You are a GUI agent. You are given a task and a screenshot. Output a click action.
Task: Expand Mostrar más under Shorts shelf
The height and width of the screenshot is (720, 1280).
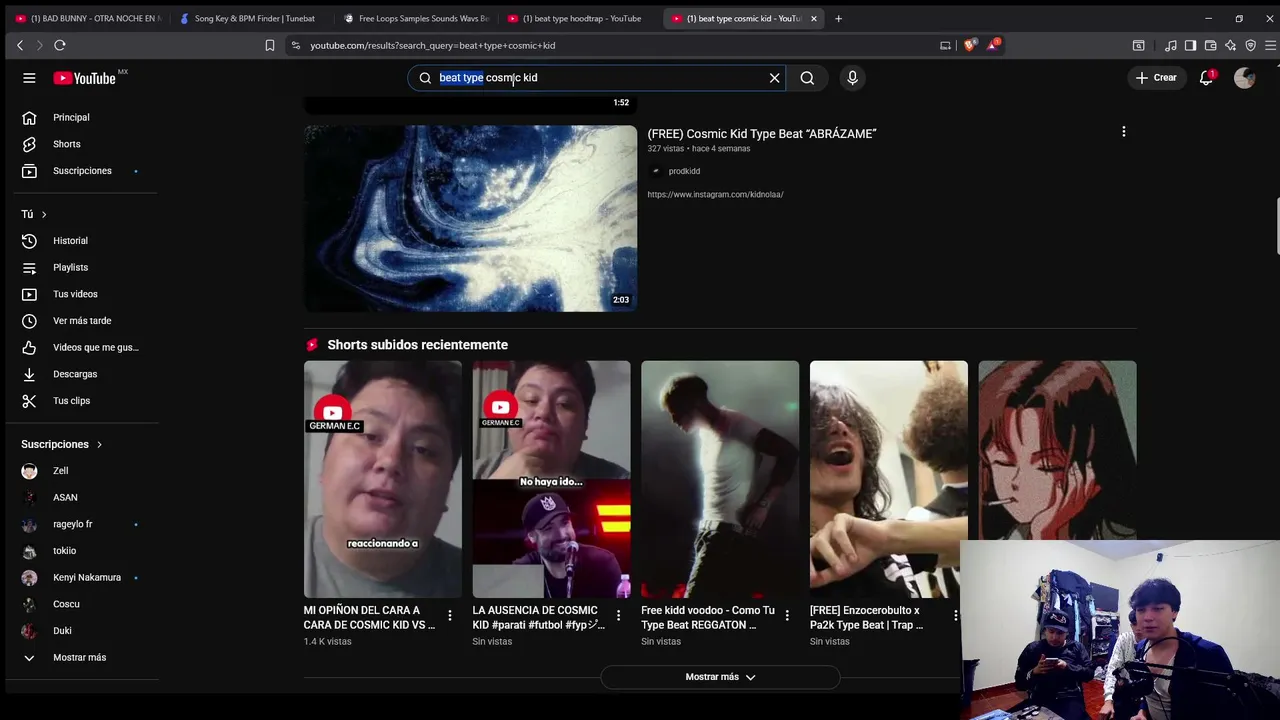(720, 677)
